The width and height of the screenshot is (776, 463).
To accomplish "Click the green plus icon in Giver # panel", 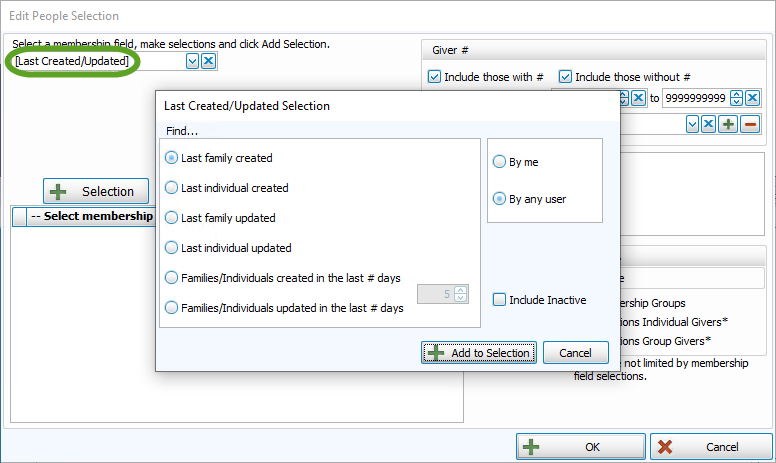I will click(729, 124).
